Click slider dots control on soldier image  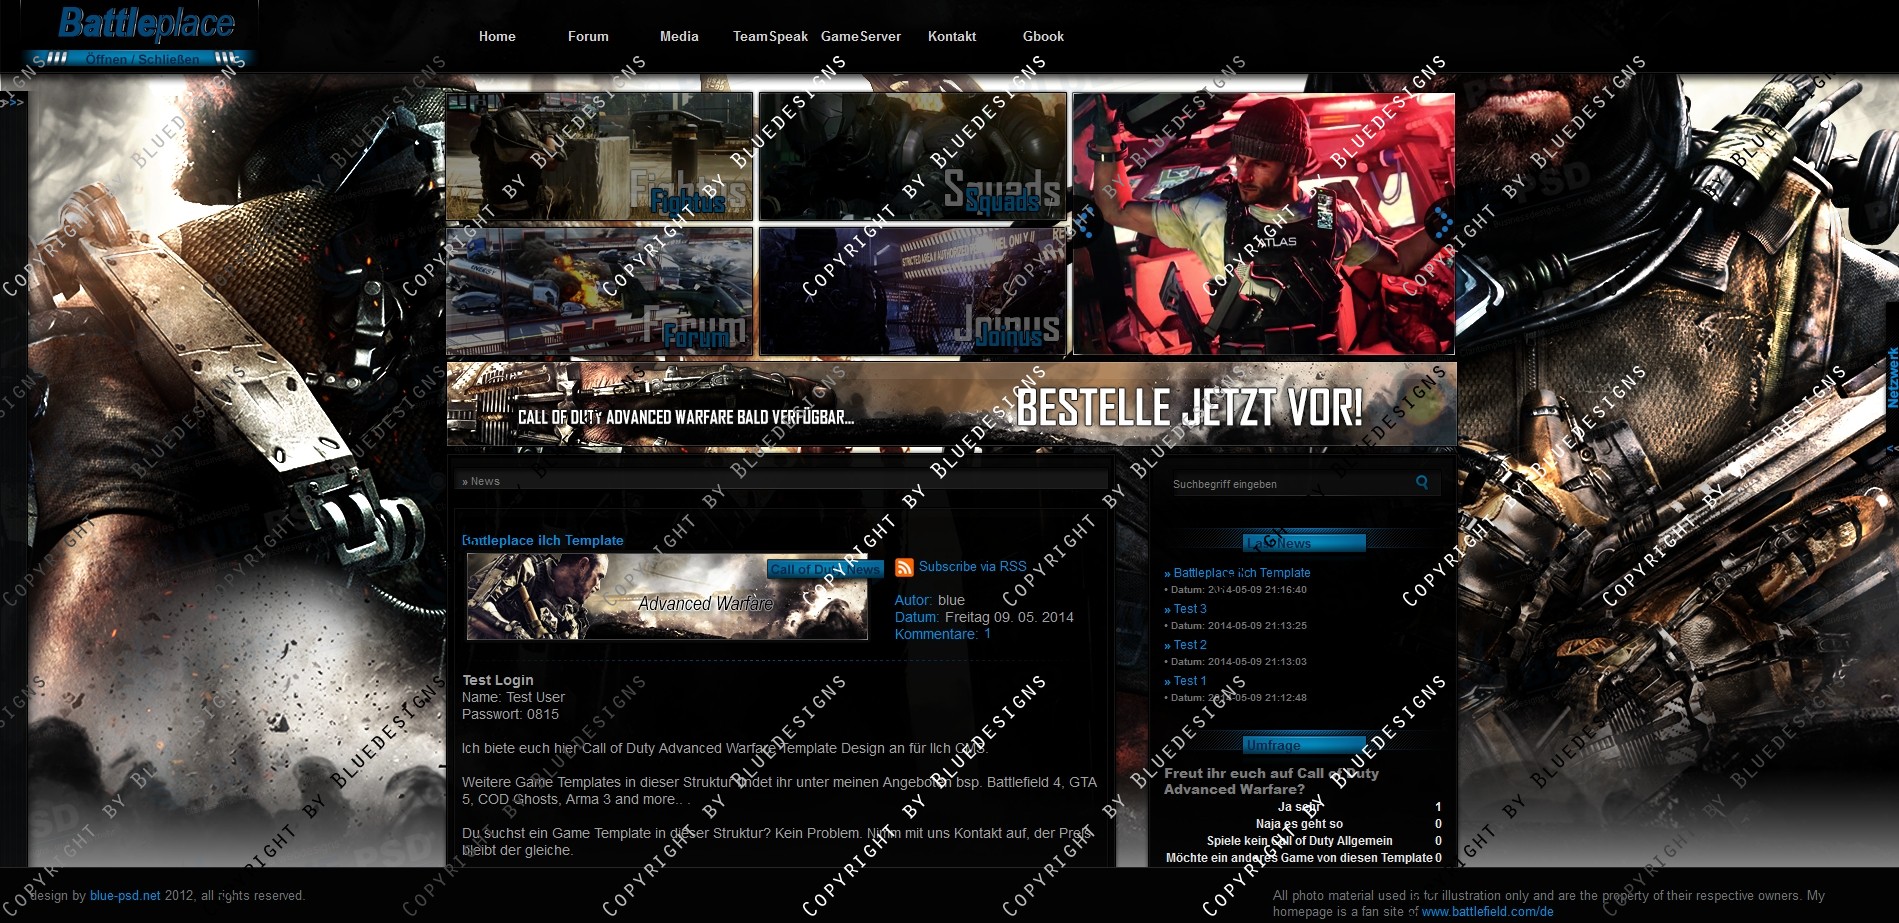[1441, 224]
